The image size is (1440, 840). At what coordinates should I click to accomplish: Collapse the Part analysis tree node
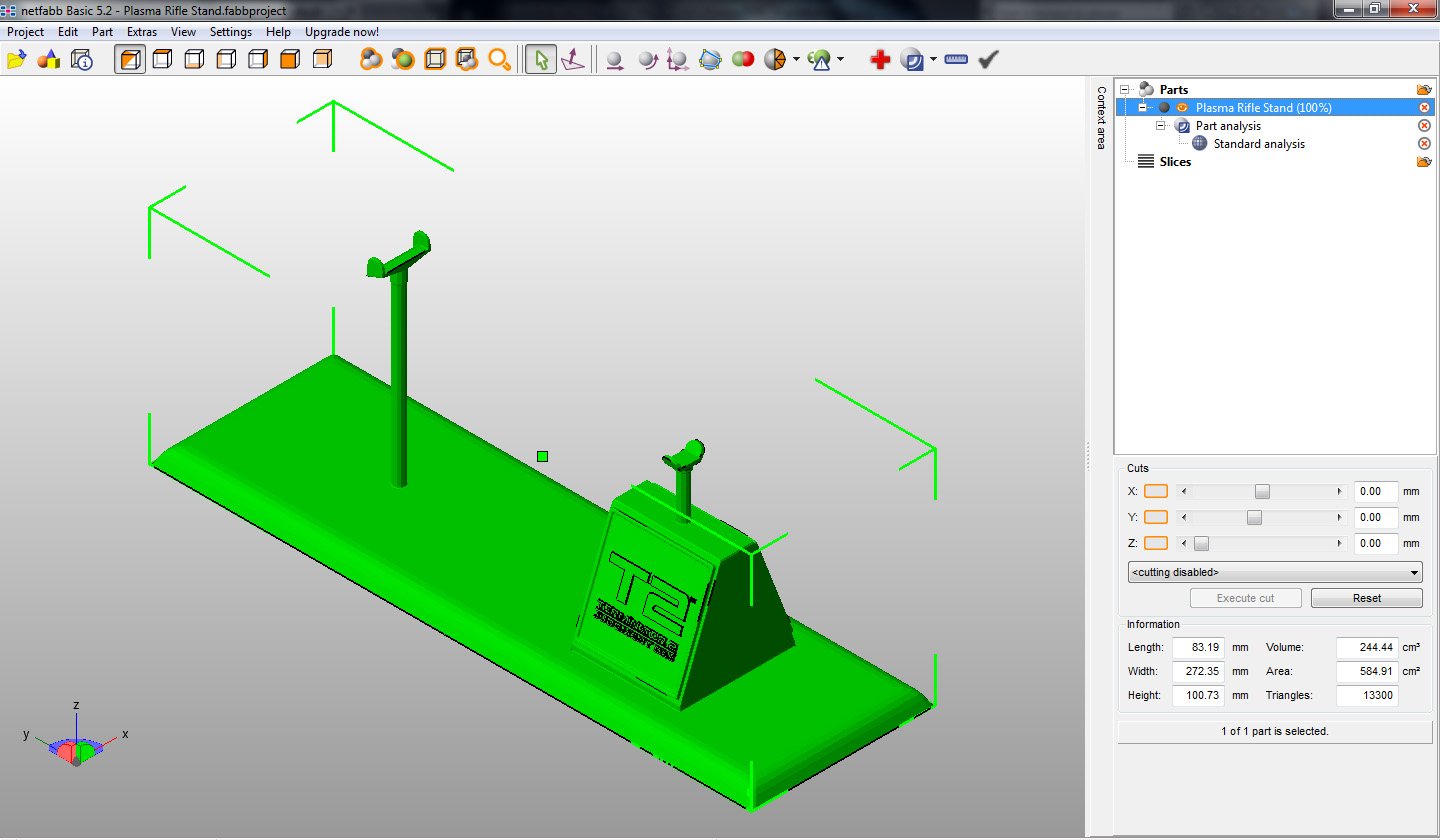coord(1161,126)
